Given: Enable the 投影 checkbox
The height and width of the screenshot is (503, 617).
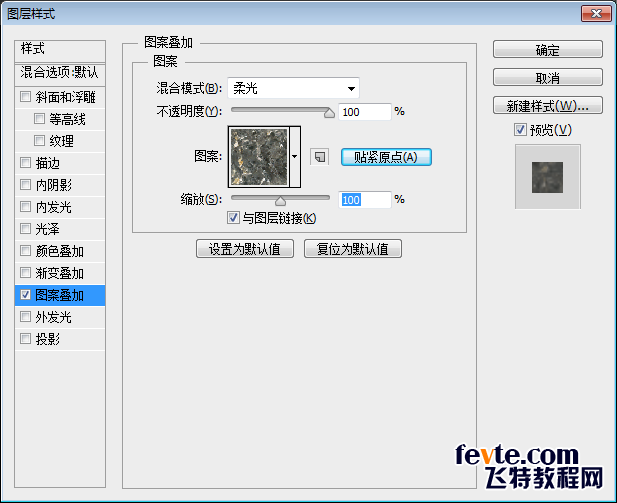Looking at the screenshot, I should pos(26,339).
